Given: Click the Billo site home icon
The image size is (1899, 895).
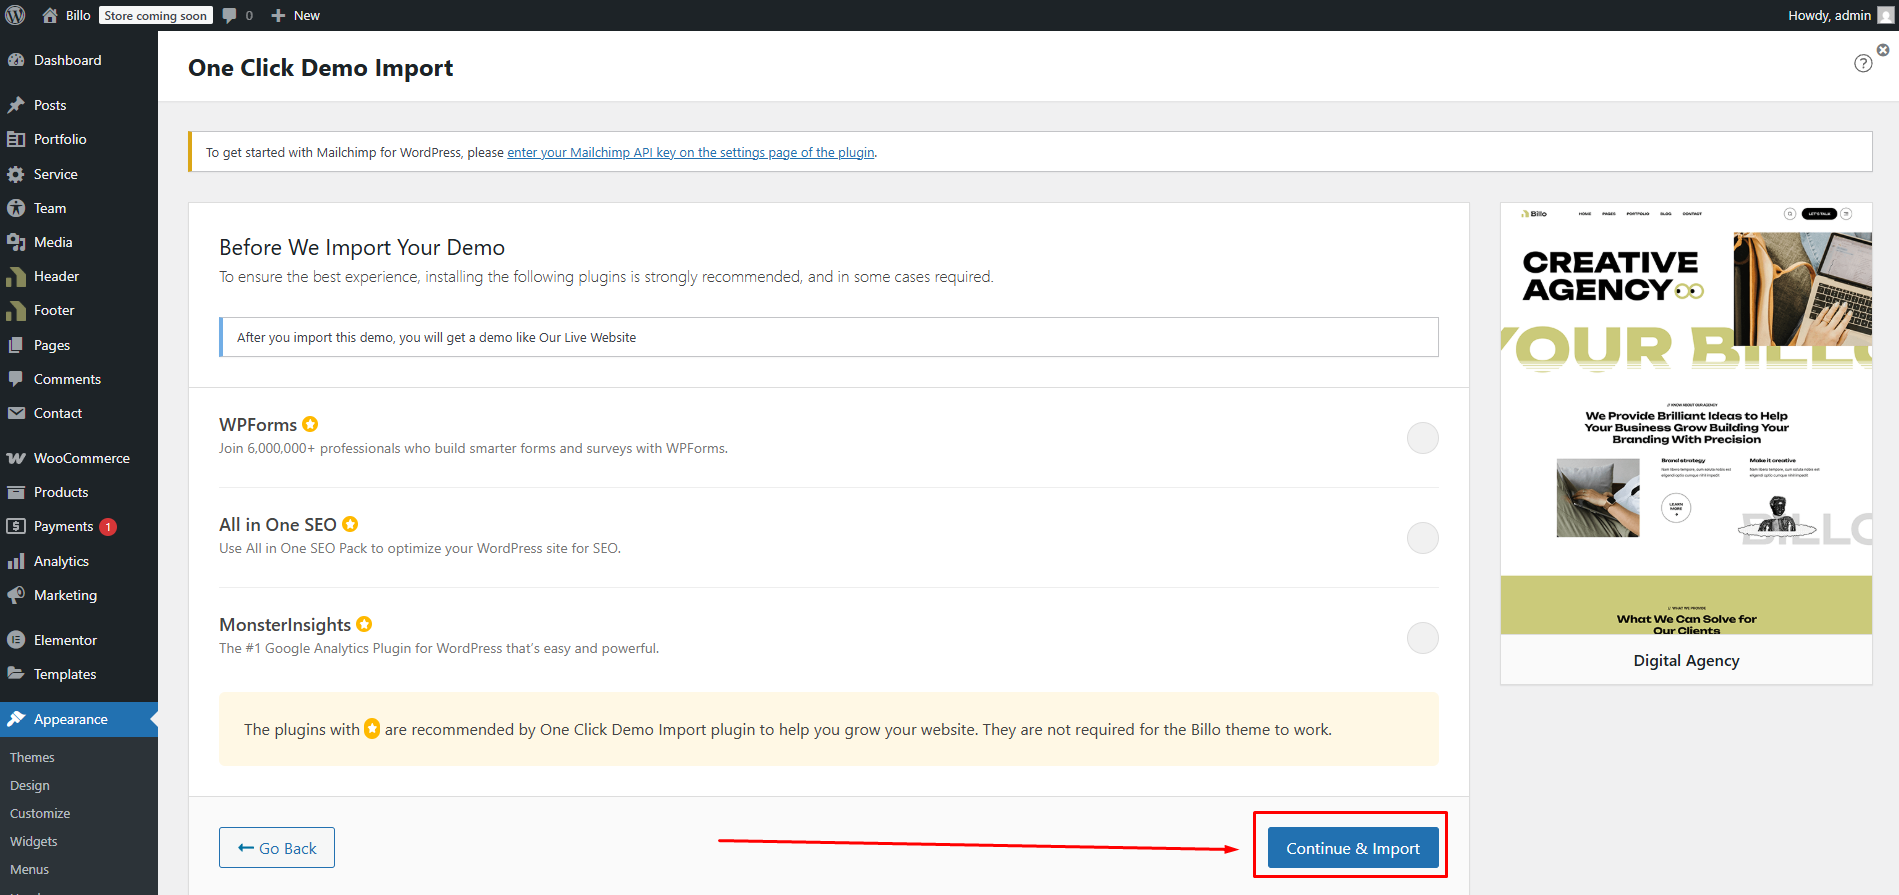Looking at the screenshot, I should click(x=50, y=15).
